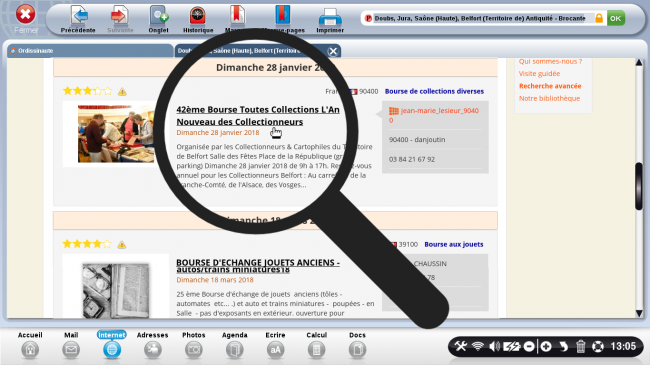The image size is (650, 365).
Task: Click the orange padlock security icon
Action: (x=599, y=18)
